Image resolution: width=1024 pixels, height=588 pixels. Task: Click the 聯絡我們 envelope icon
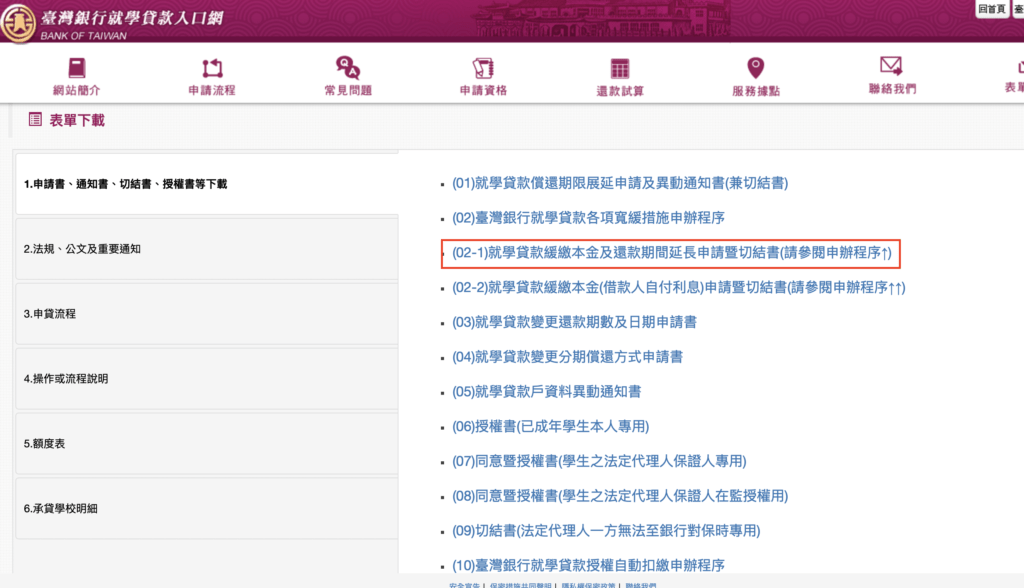point(891,66)
